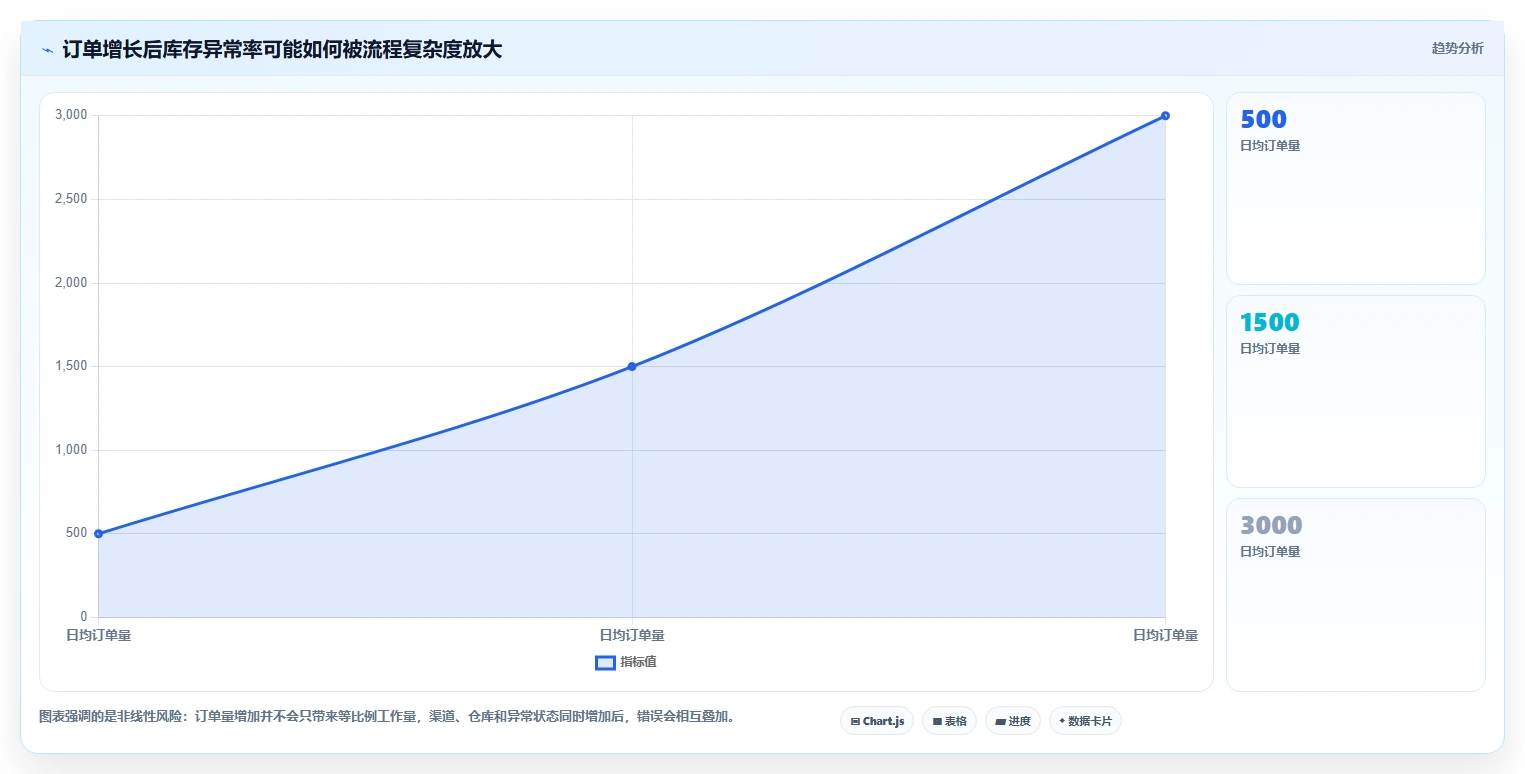Click the card number 1500
The image size is (1525, 774).
pos(1270,322)
